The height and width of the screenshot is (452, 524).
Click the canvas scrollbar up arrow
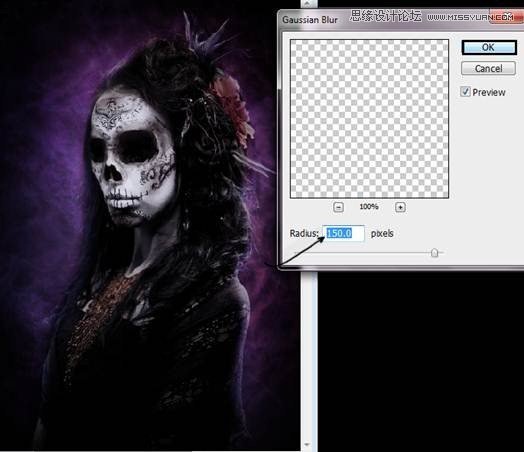click(307, 3)
